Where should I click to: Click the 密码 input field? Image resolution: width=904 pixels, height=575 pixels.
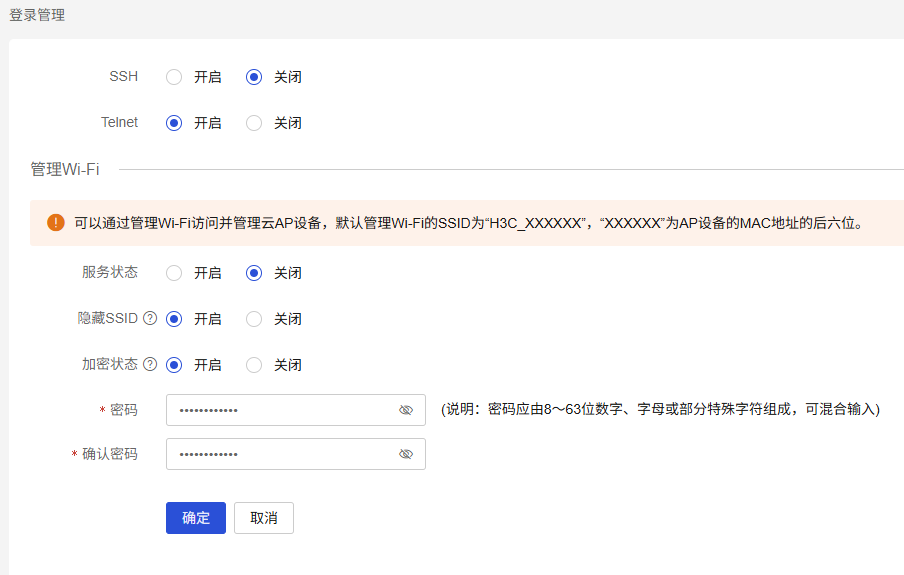(296, 410)
